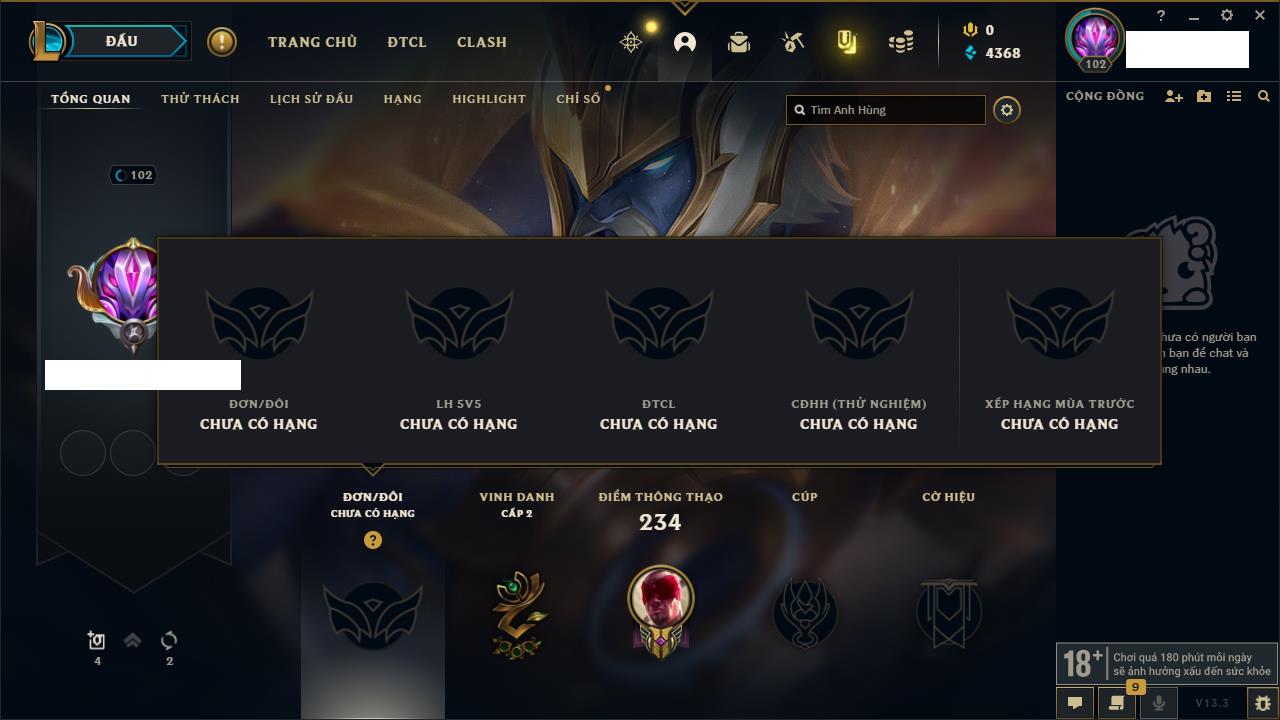Open the Store coins icon
This screenshot has height=720, width=1280.
pos(901,42)
